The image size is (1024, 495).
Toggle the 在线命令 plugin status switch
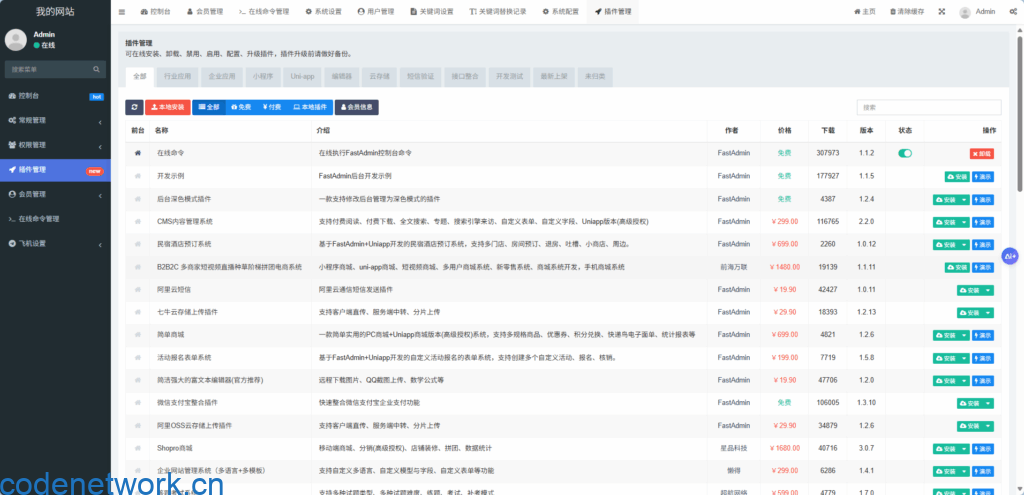click(905, 153)
